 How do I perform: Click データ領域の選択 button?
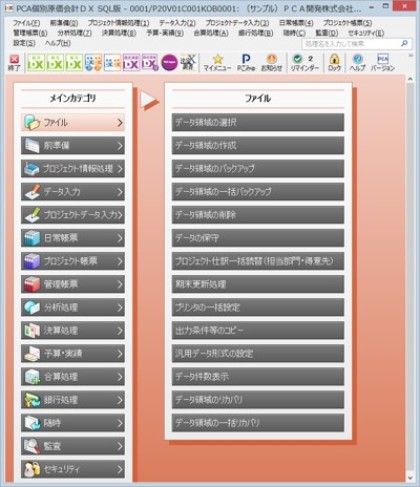pos(258,122)
